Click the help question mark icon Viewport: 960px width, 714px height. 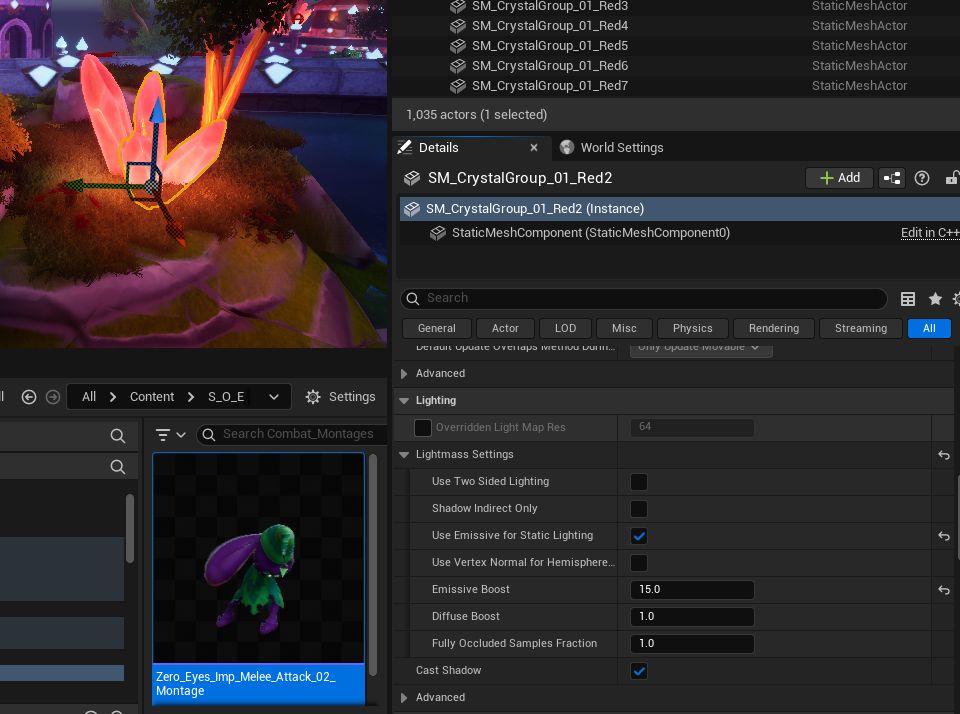click(x=921, y=178)
